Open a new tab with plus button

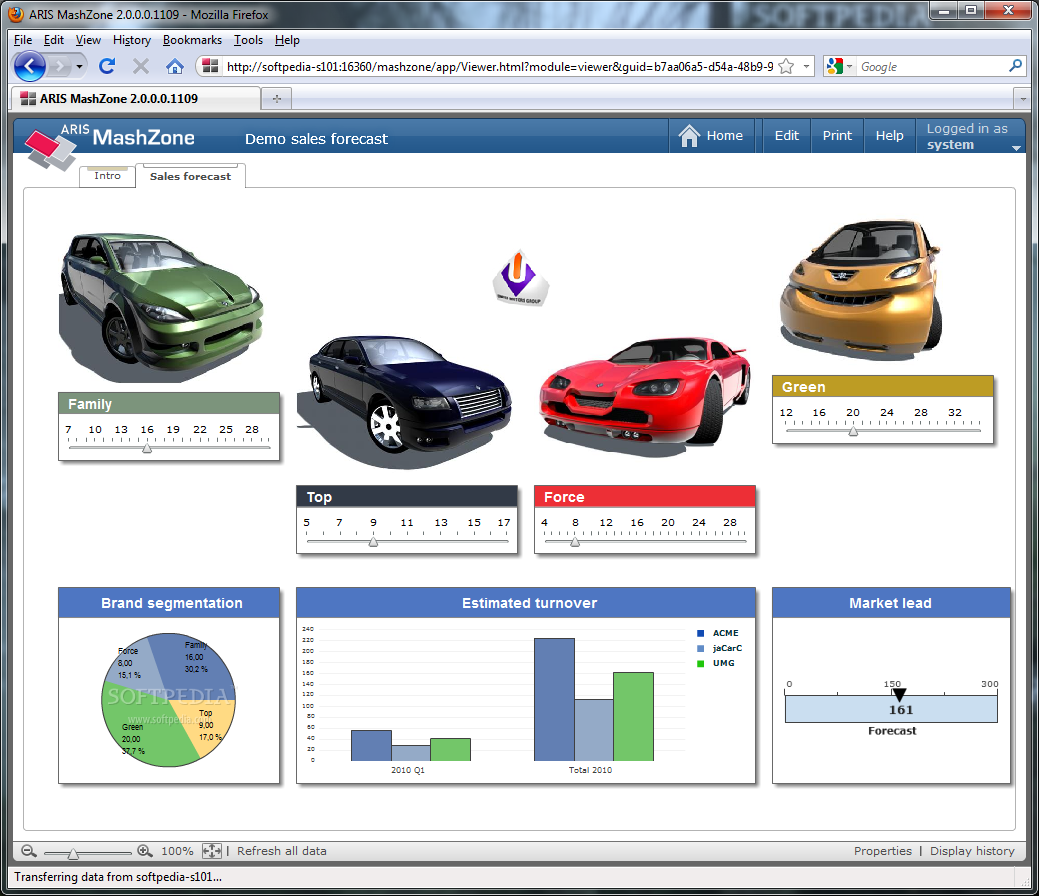[x=277, y=99]
